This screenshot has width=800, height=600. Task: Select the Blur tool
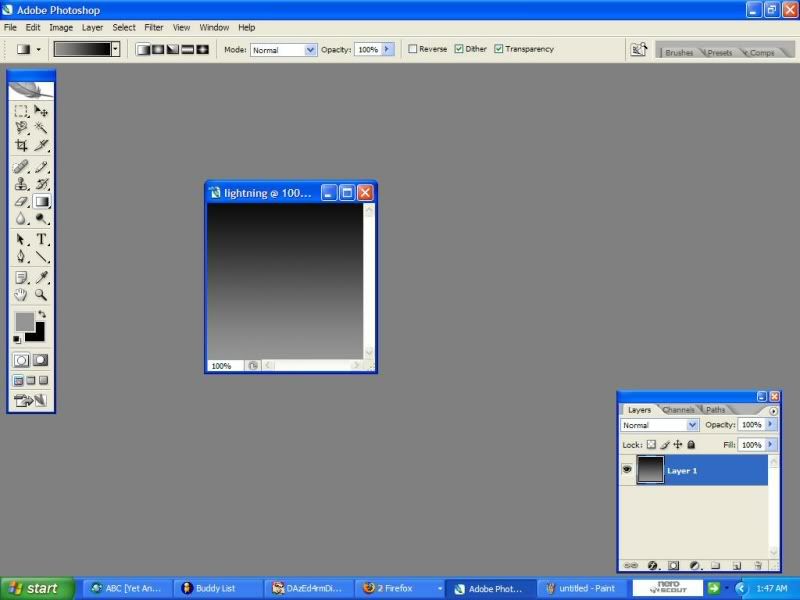21,219
